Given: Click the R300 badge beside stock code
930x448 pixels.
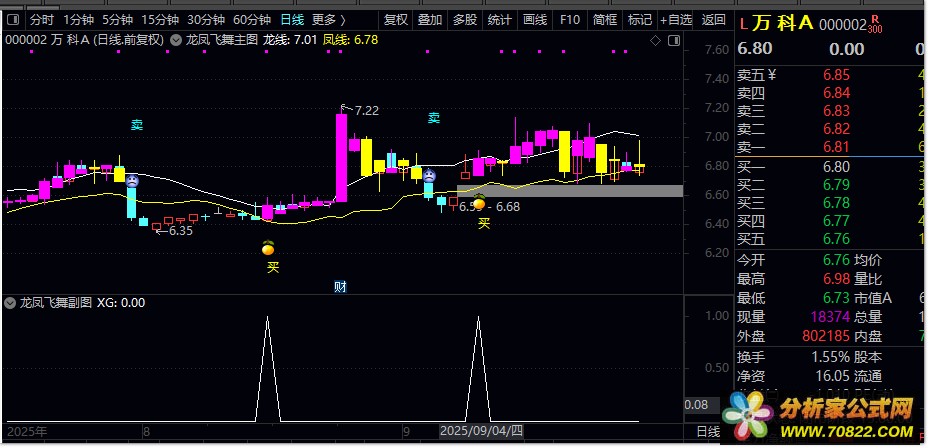Looking at the screenshot, I should [x=875, y=24].
